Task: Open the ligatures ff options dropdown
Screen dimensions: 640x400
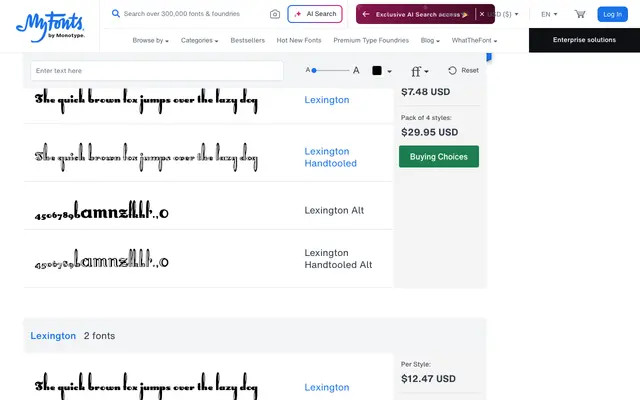Action: [420, 71]
